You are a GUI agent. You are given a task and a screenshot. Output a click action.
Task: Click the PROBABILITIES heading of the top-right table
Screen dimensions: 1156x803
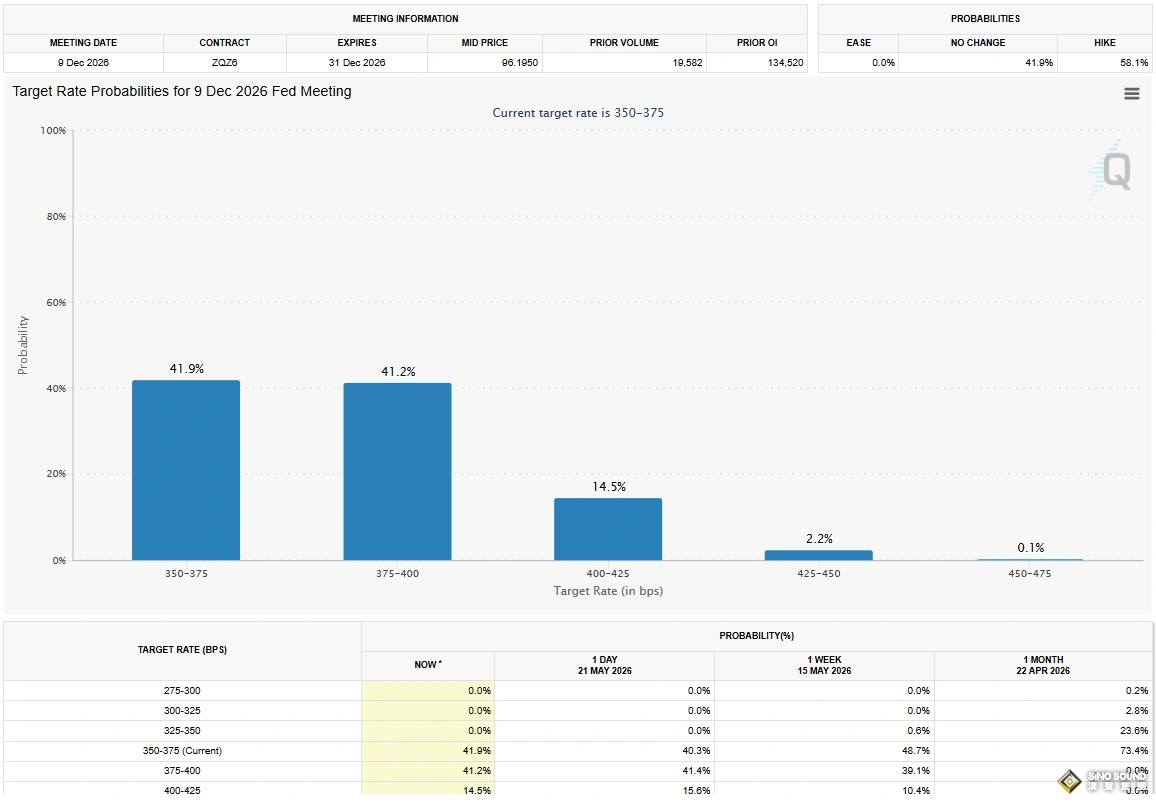pos(986,18)
